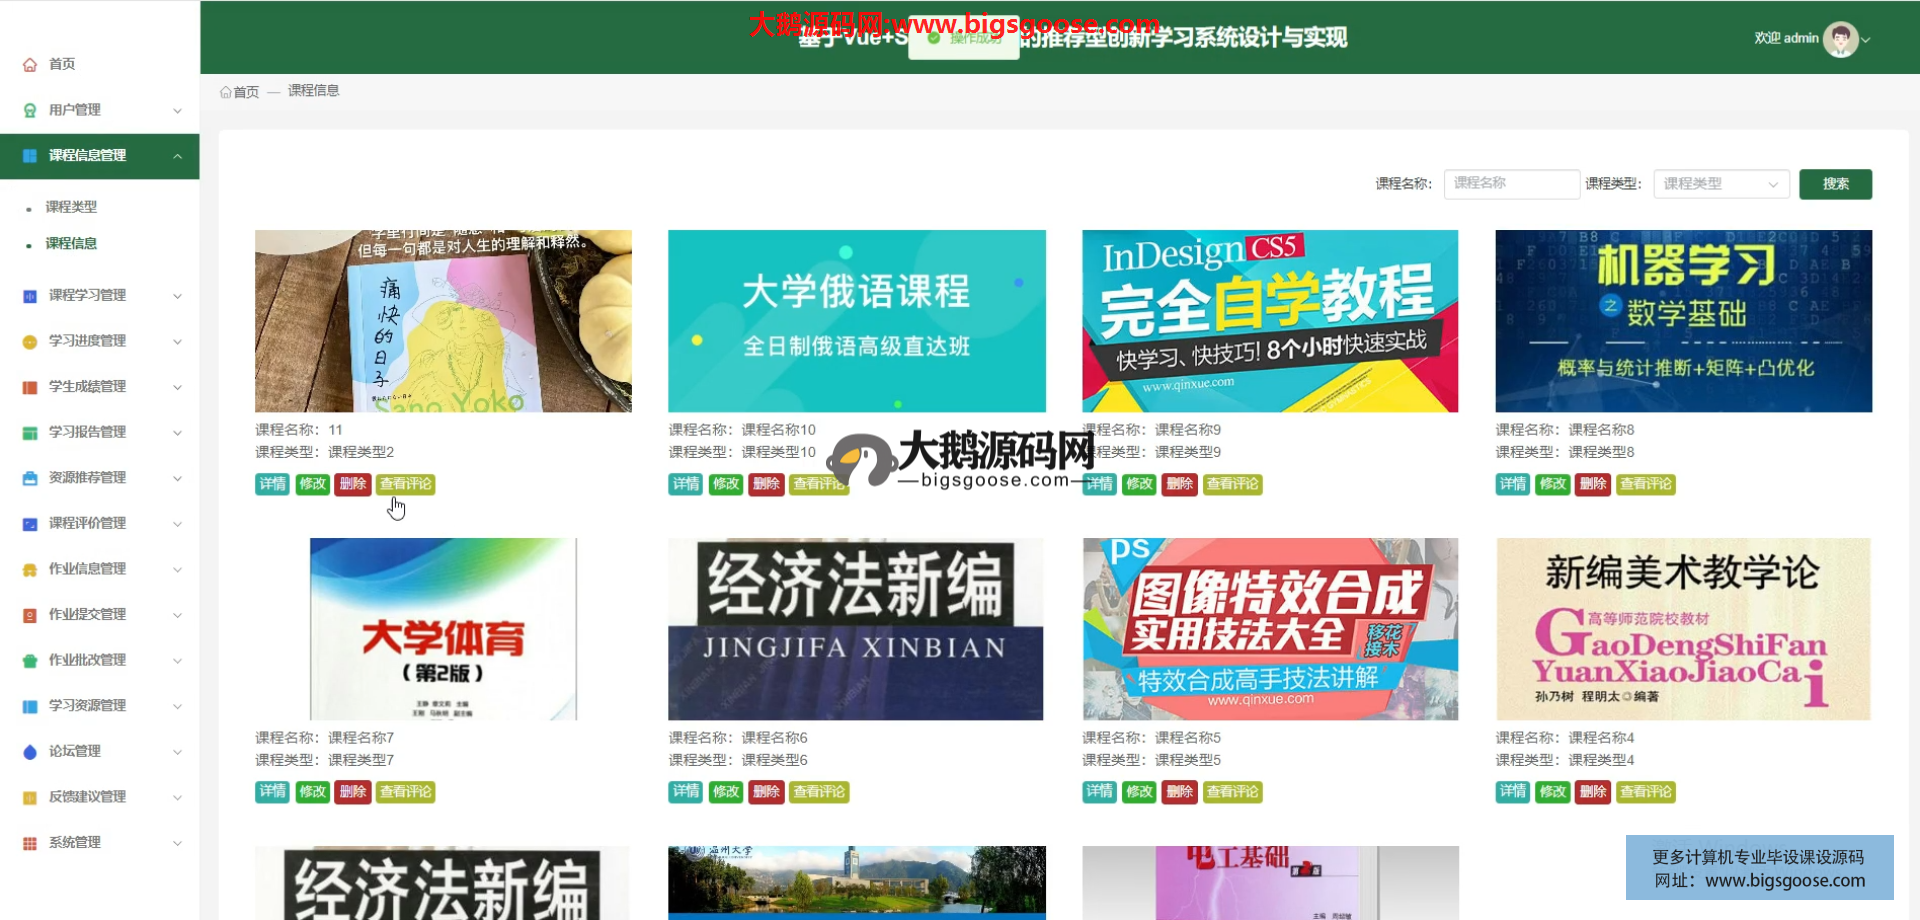
Task: Click 查看评论 for course 11
Action: [405, 484]
